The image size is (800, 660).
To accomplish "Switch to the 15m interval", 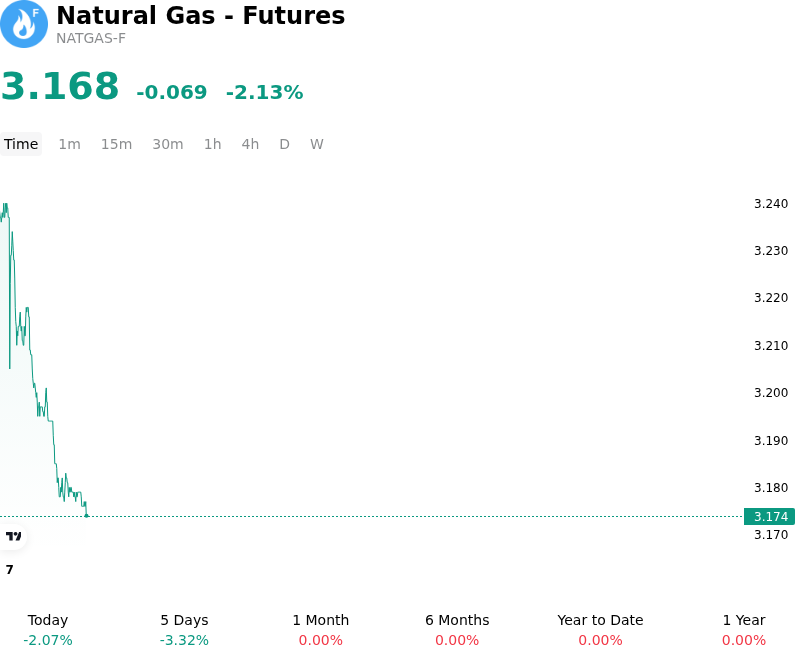I will (116, 144).
